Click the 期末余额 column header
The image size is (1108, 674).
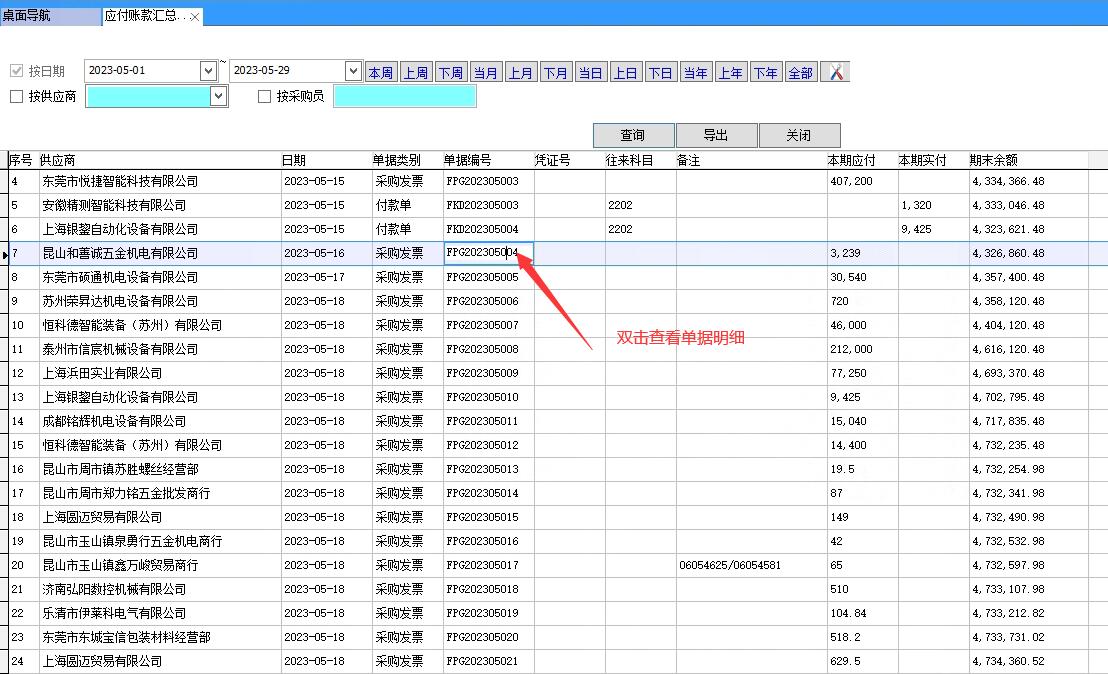click(994, 160)
